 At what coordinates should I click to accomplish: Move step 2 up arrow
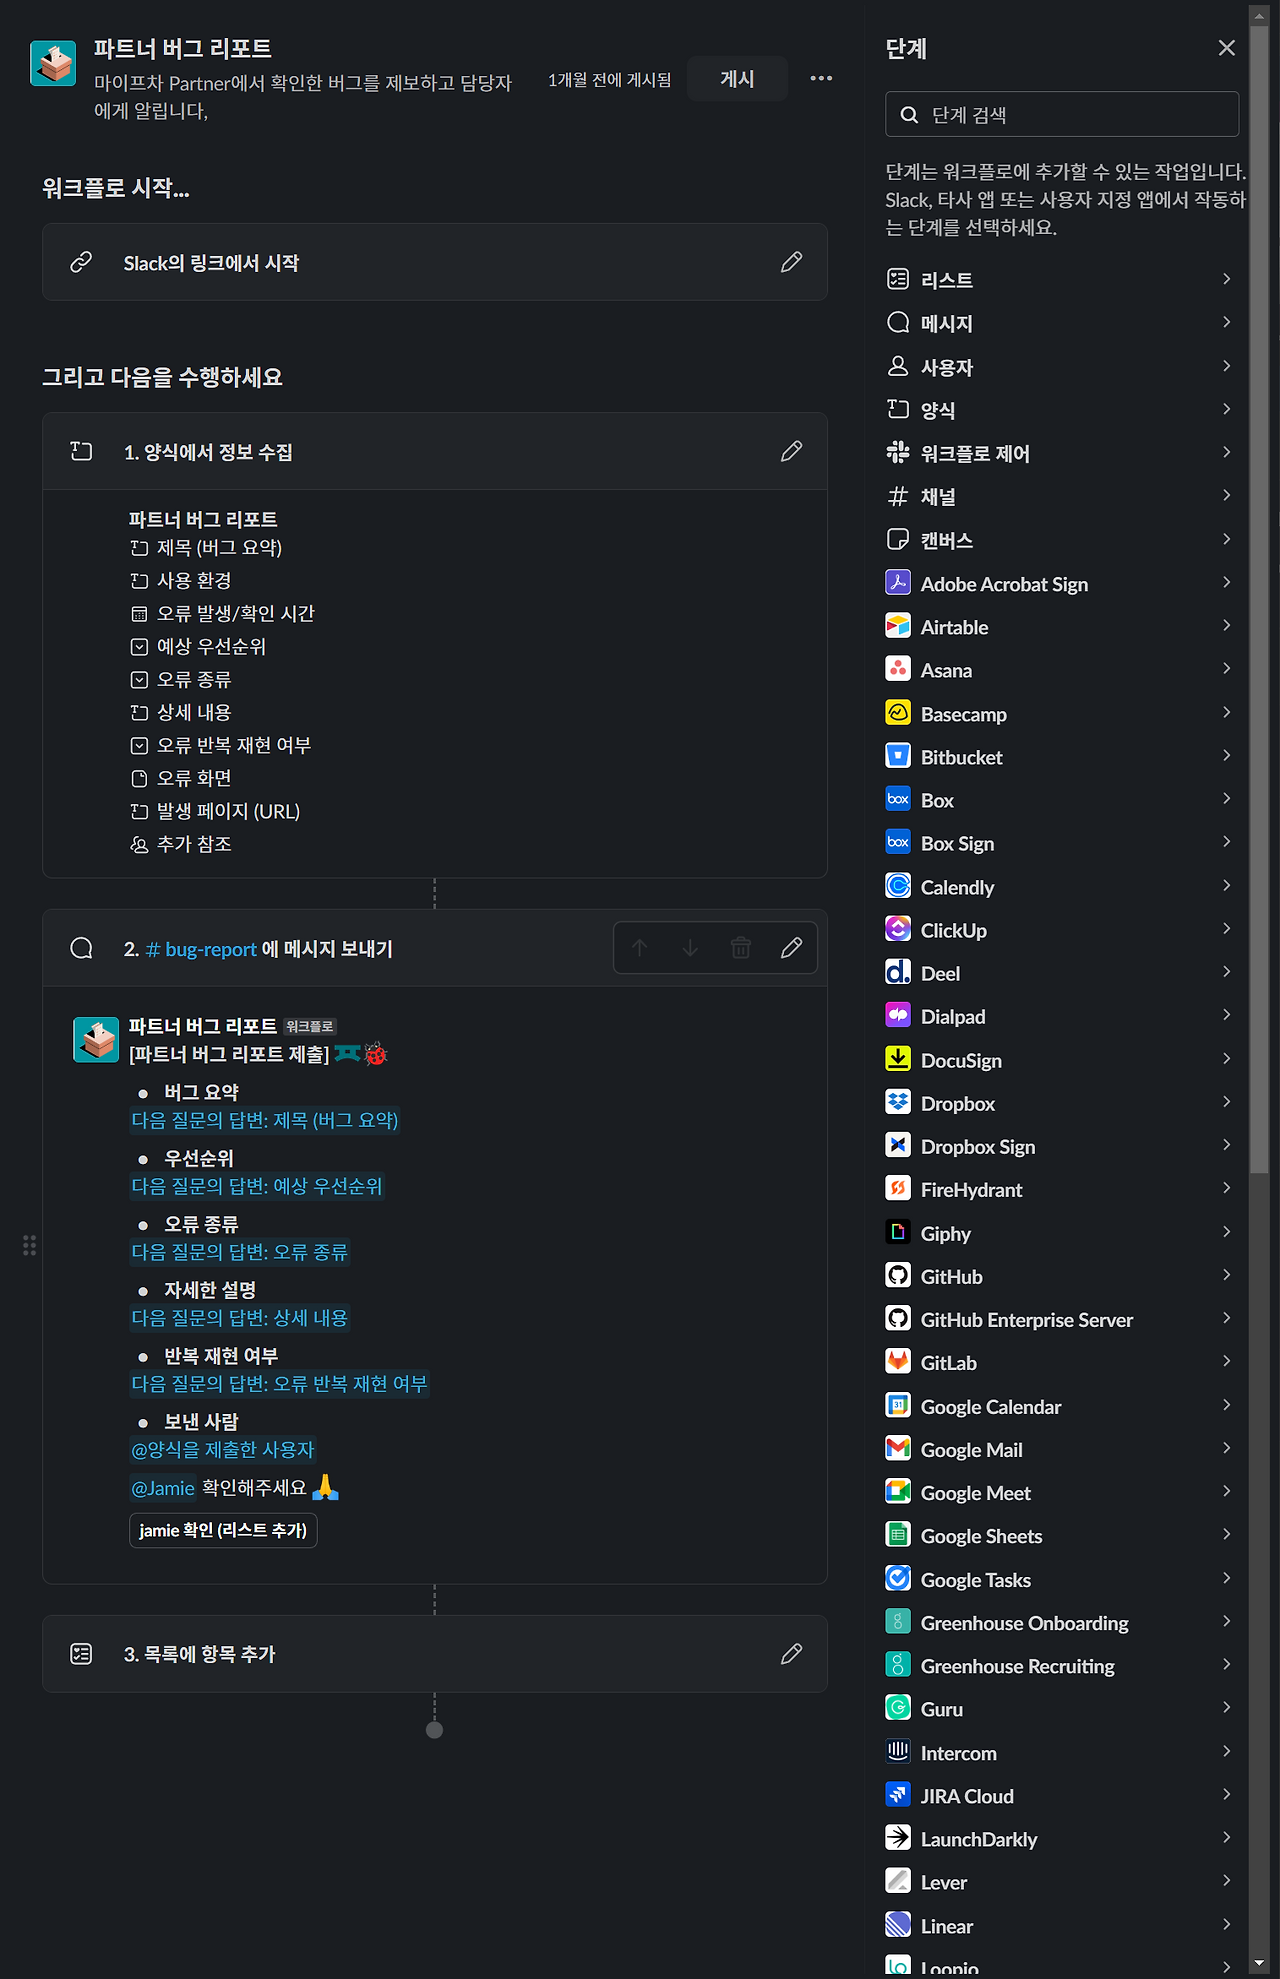click(640, 948)
